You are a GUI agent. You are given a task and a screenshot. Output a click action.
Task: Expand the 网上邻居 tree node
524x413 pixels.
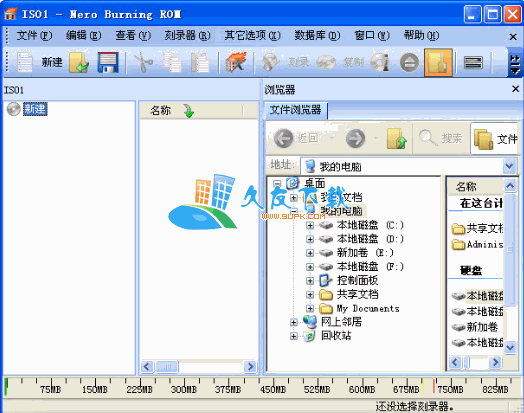[x=294, y=322]
